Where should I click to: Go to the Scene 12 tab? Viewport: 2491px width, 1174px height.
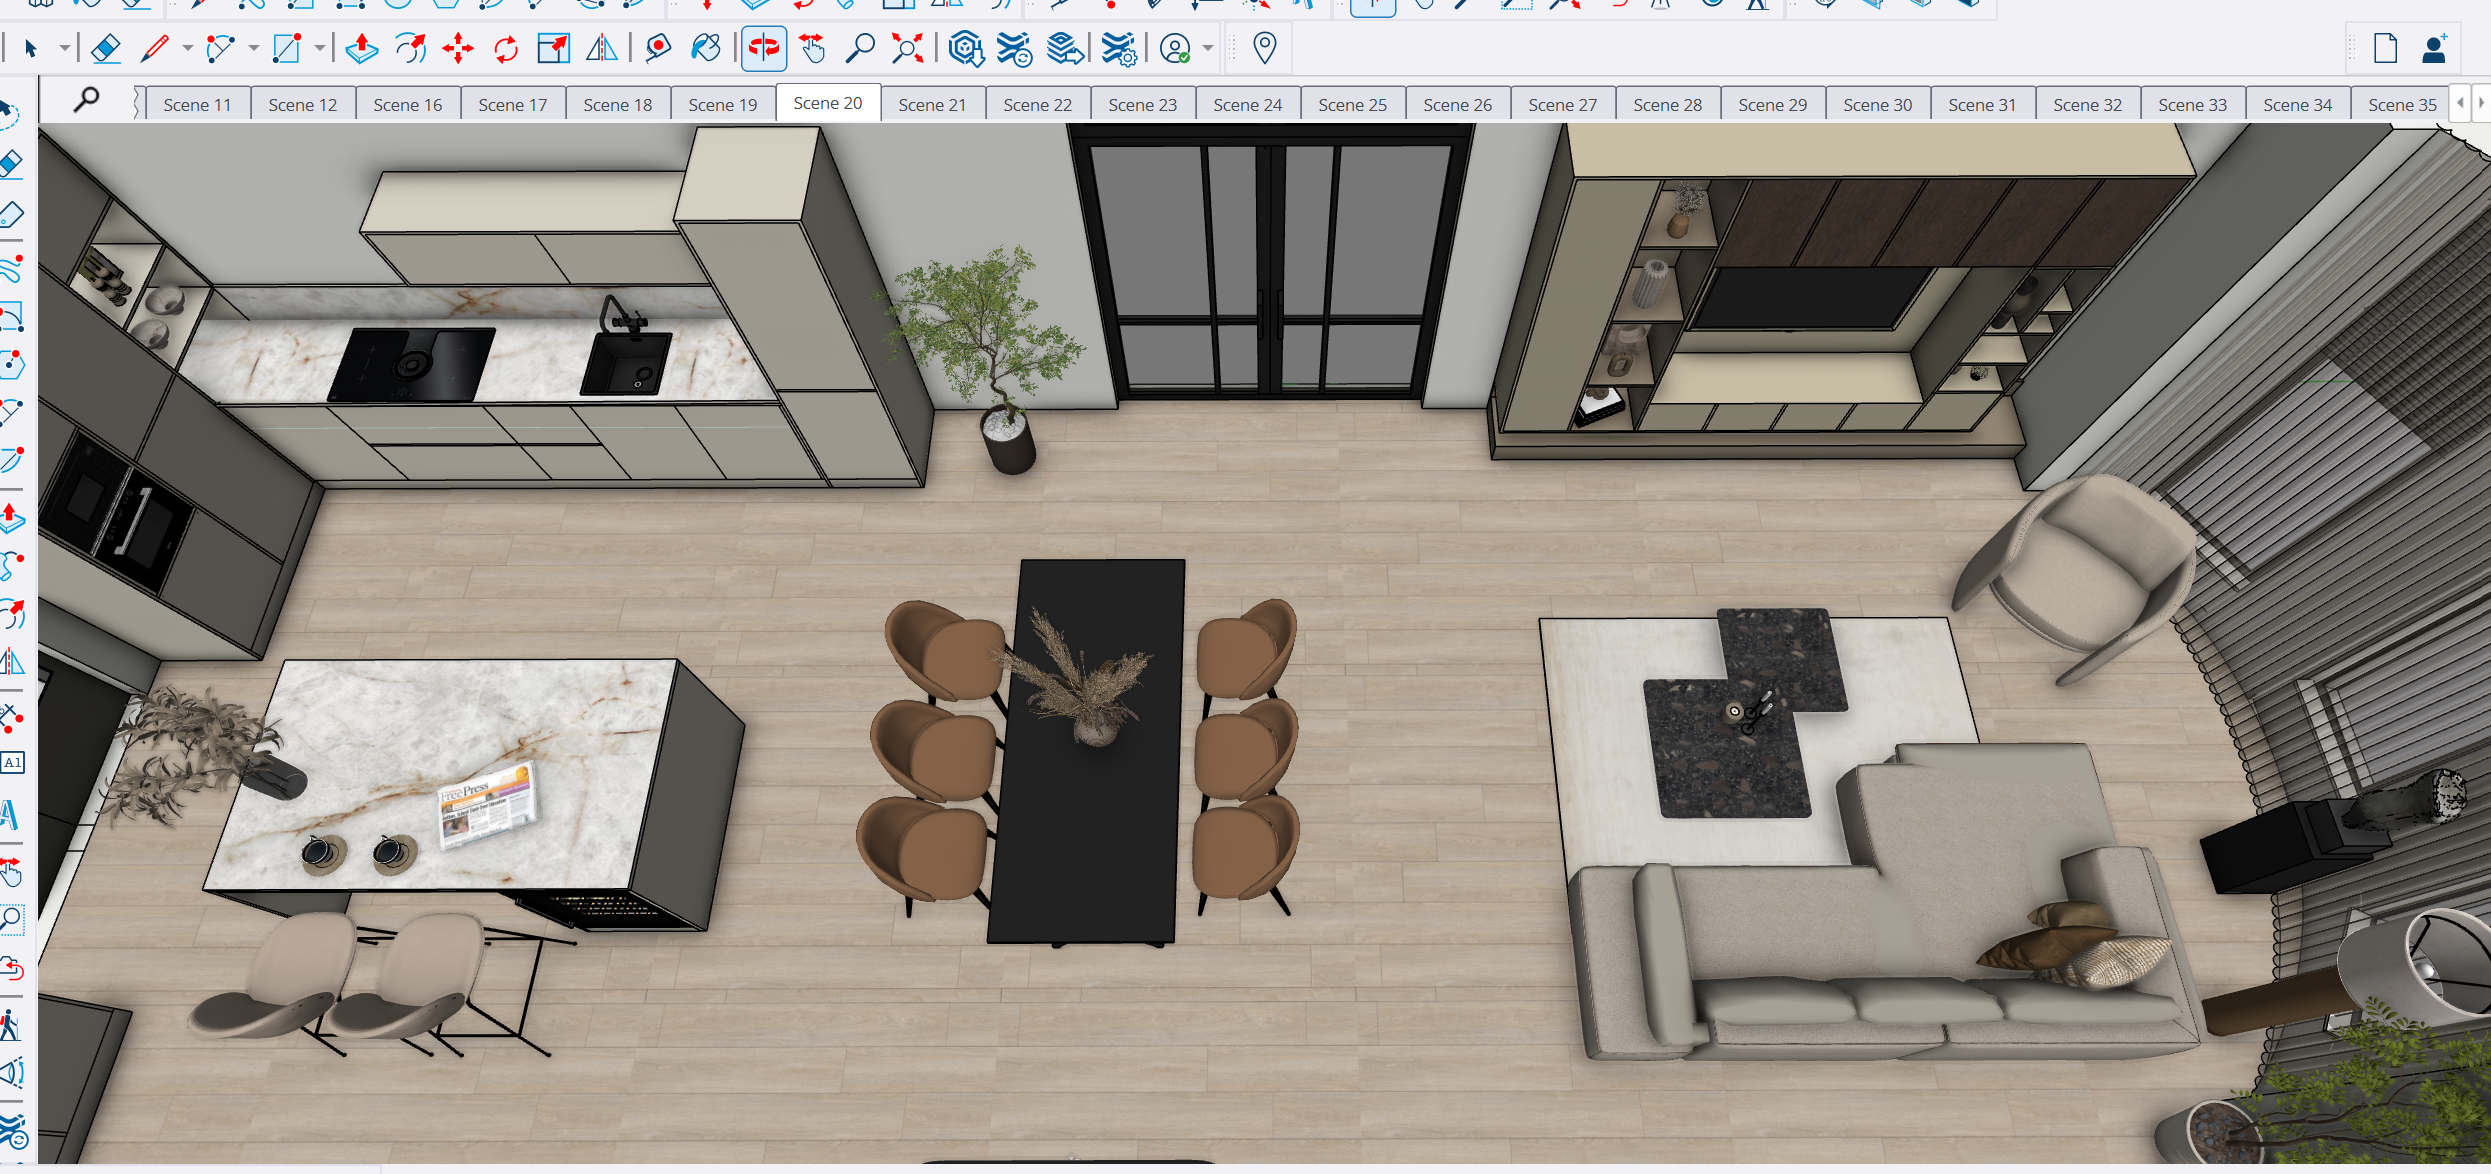point(302,105)
